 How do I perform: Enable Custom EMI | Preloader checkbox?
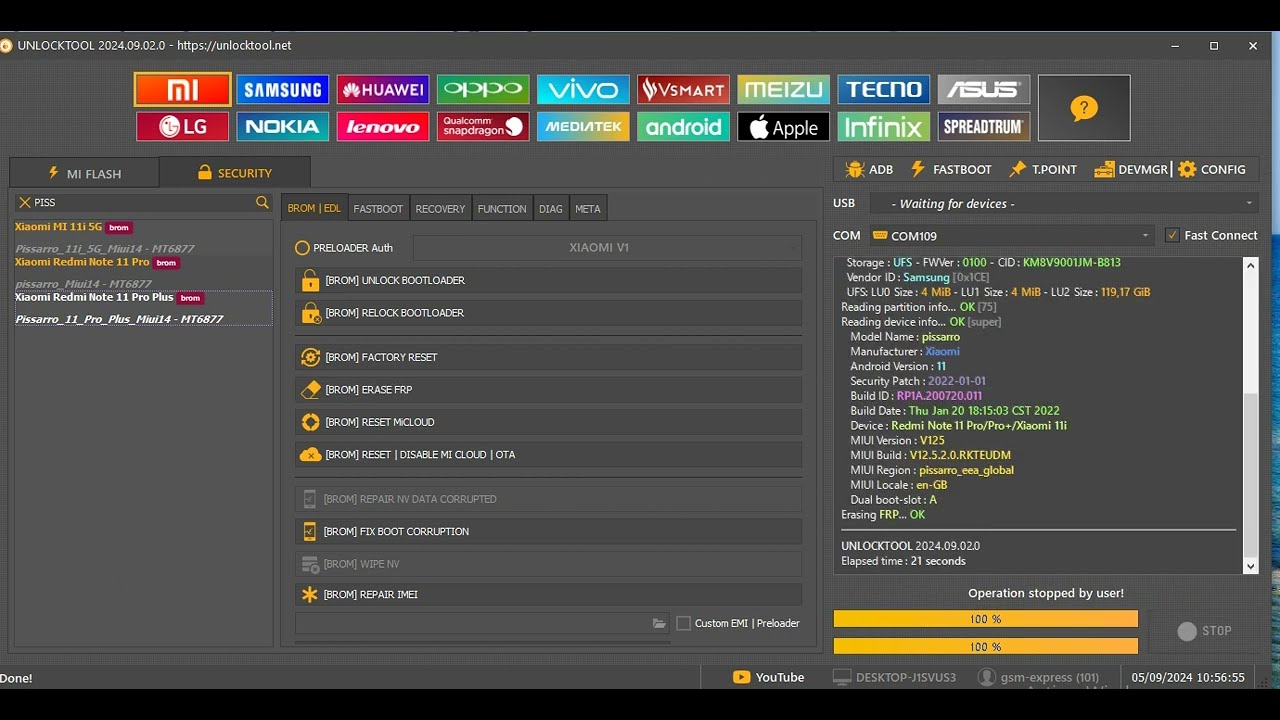coord(684,623)
